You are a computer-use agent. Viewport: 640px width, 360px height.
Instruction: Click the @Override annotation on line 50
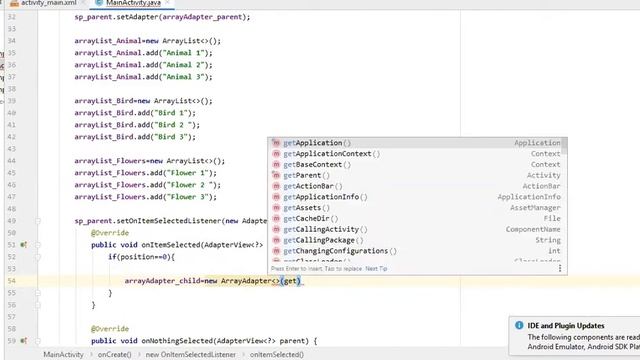click(x=110, y=233)
